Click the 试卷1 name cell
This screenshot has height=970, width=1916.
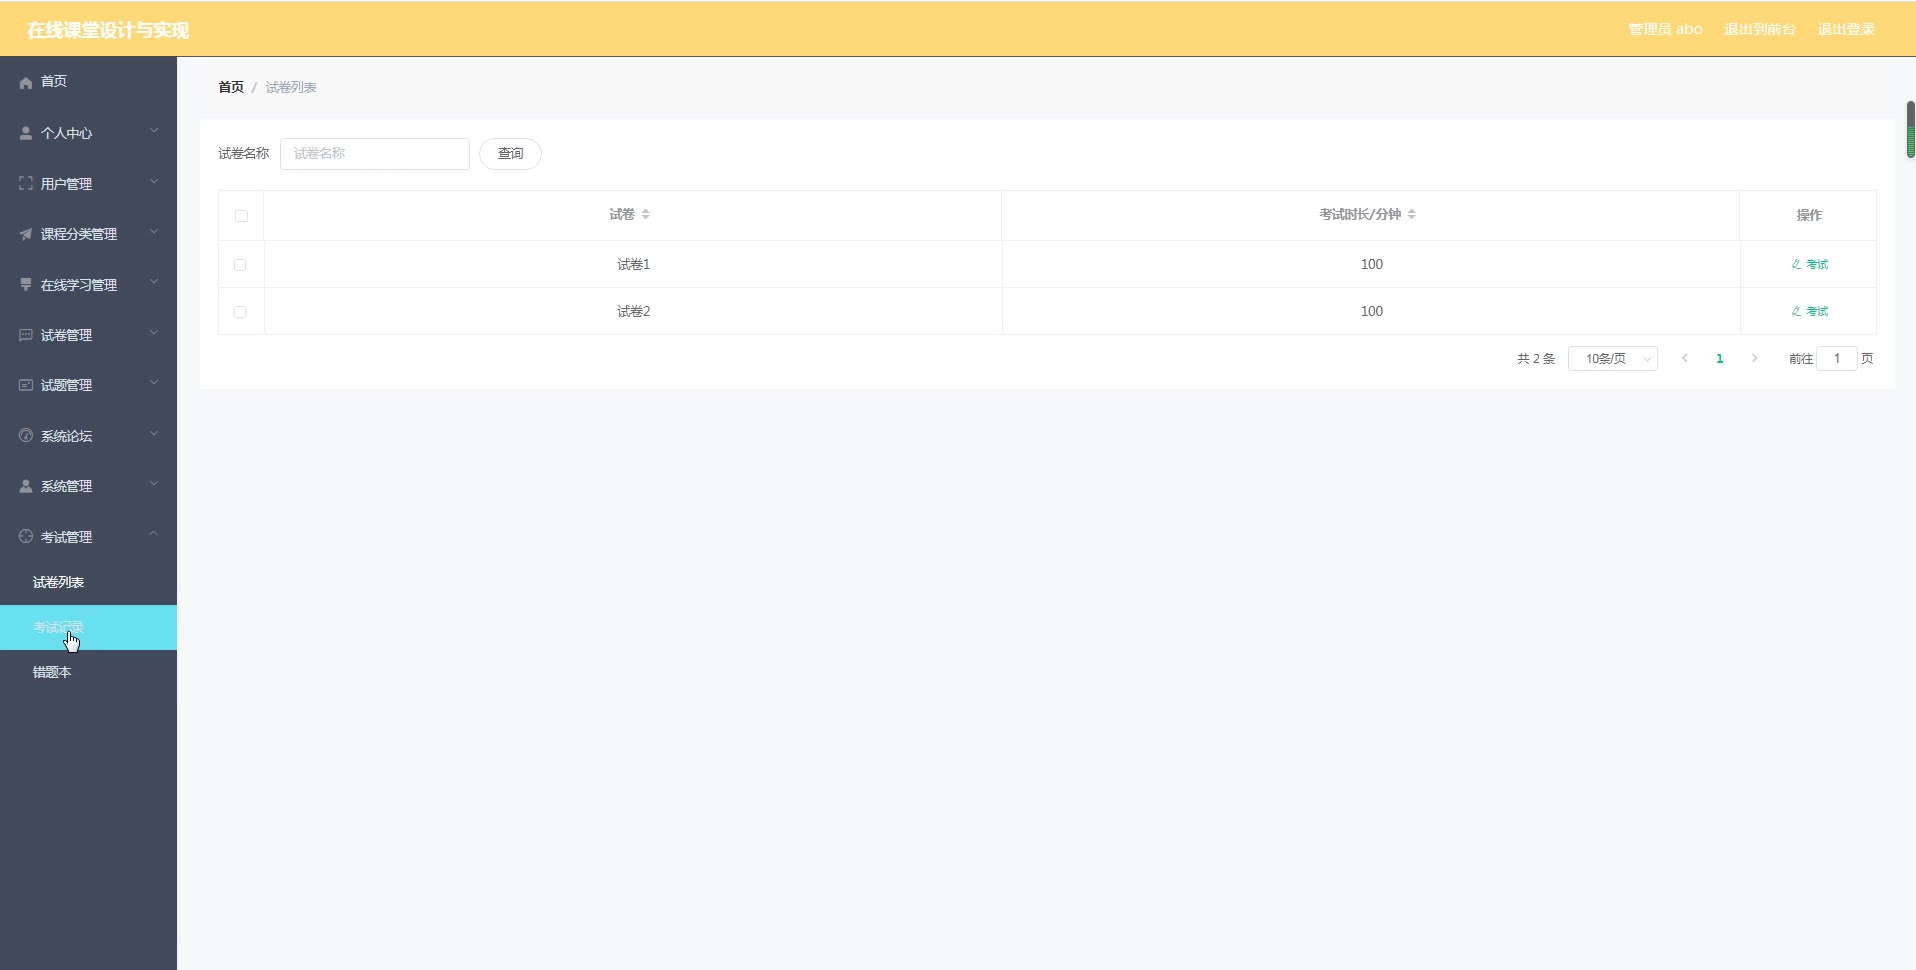pyautogui.click(x=633, y=264)
